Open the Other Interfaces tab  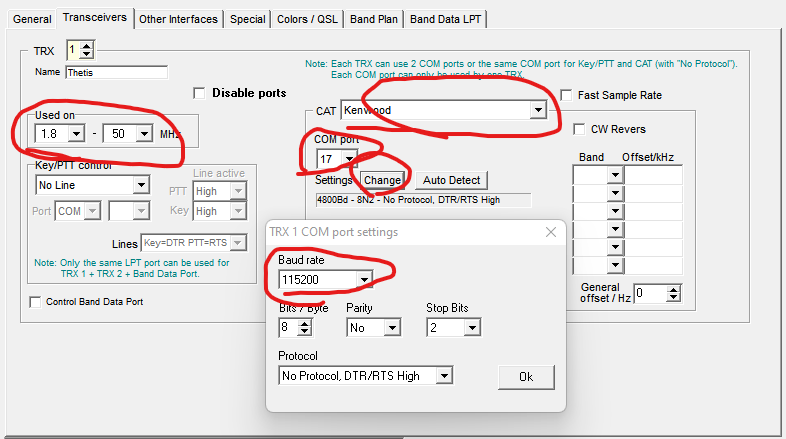coord(178,19)
